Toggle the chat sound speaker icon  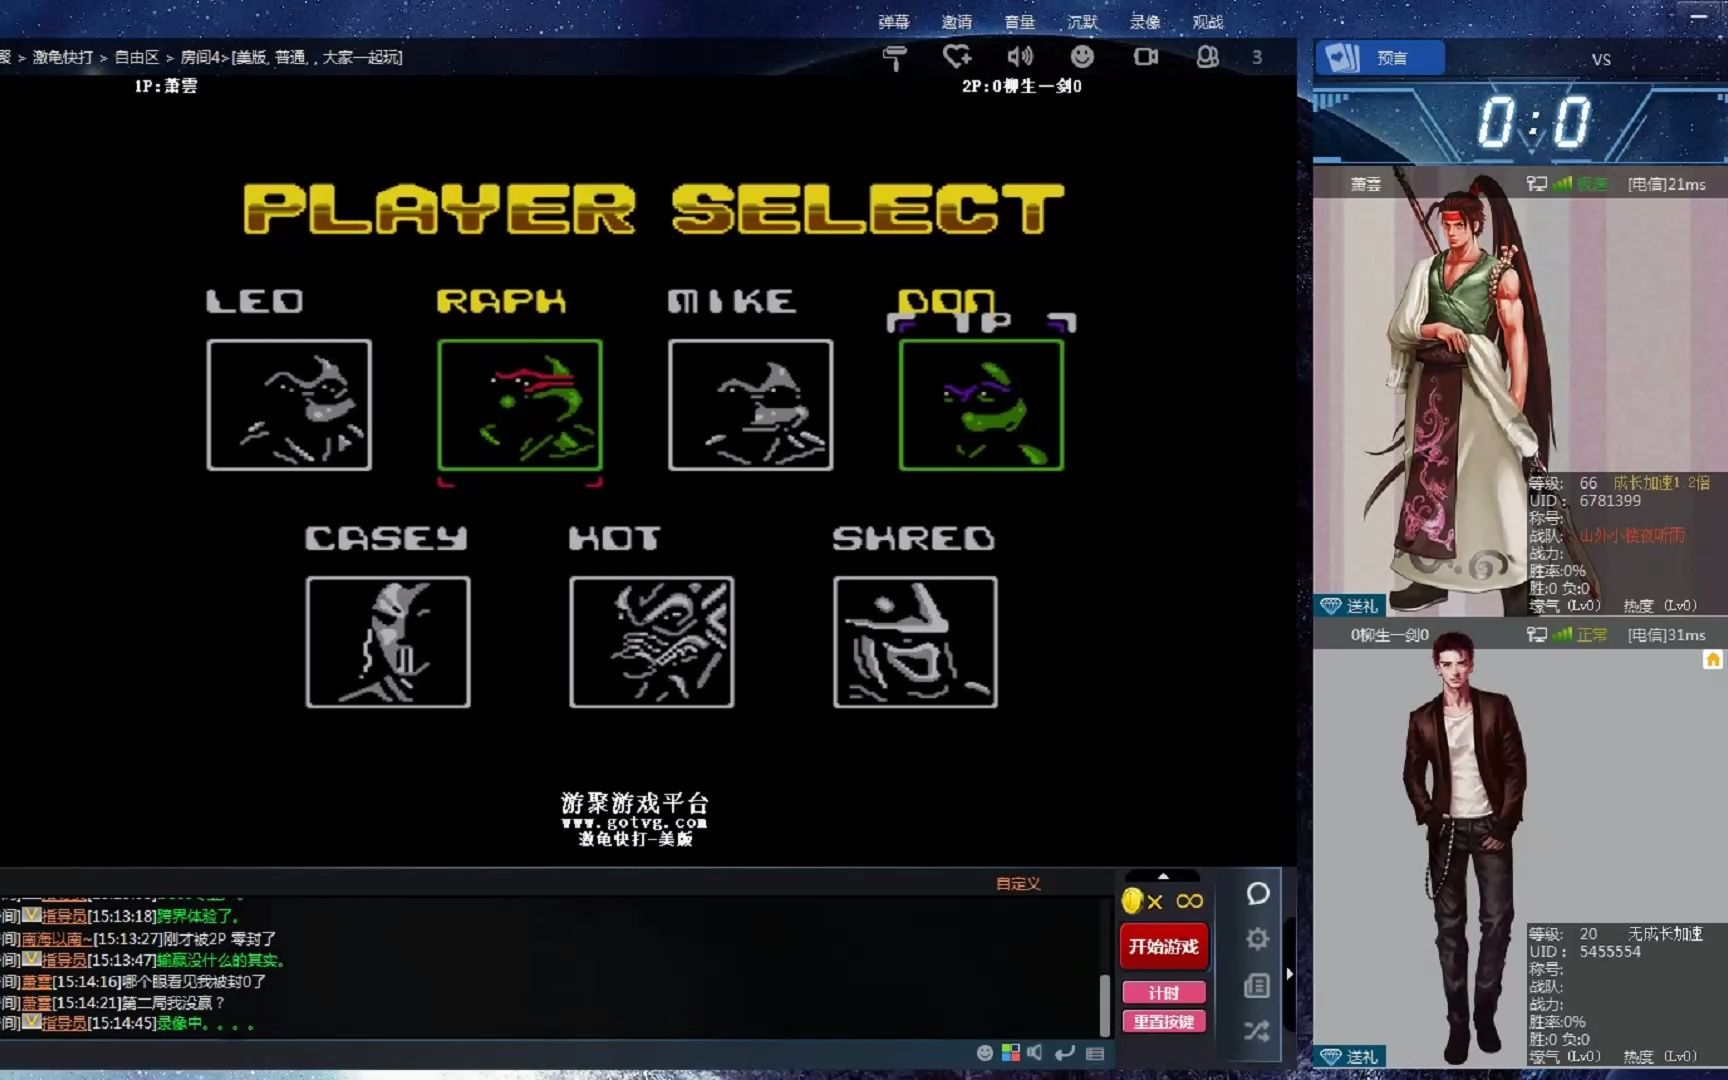coord(1036,1053)
